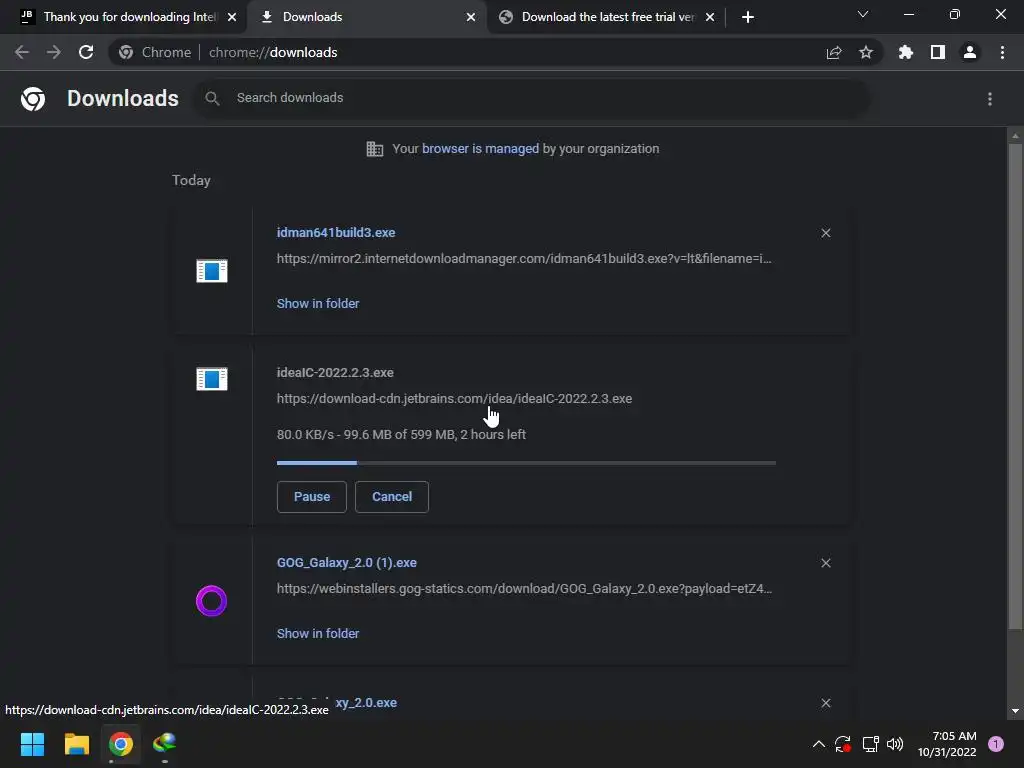Click the idman641build3.exe file icon

[212, 270]
